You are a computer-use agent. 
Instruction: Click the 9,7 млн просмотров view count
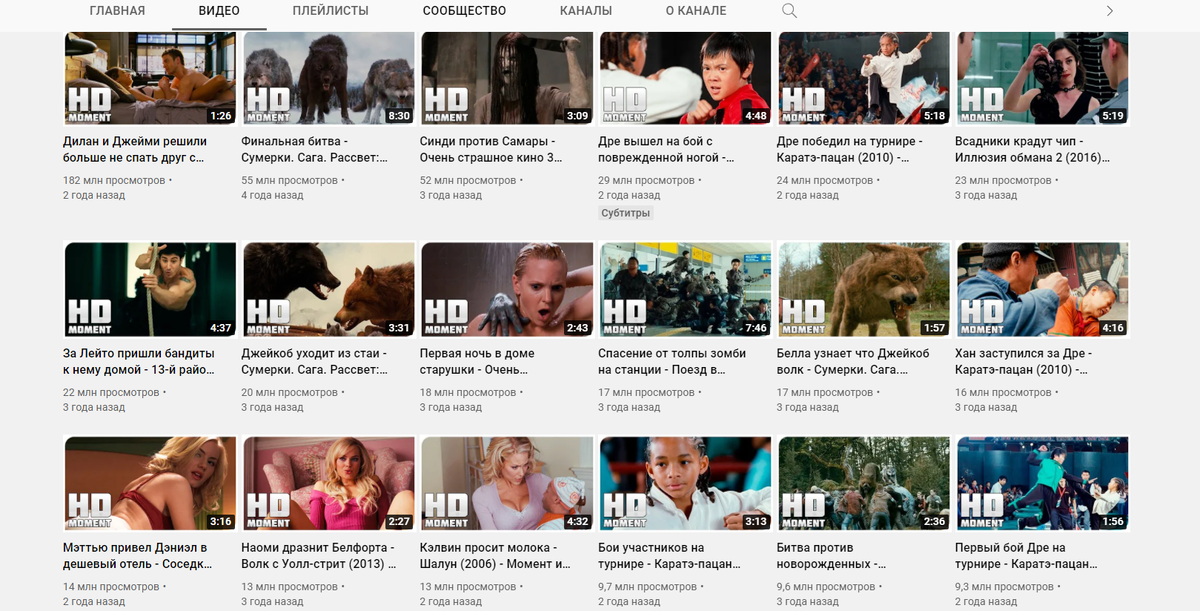[x=648, y=586]
